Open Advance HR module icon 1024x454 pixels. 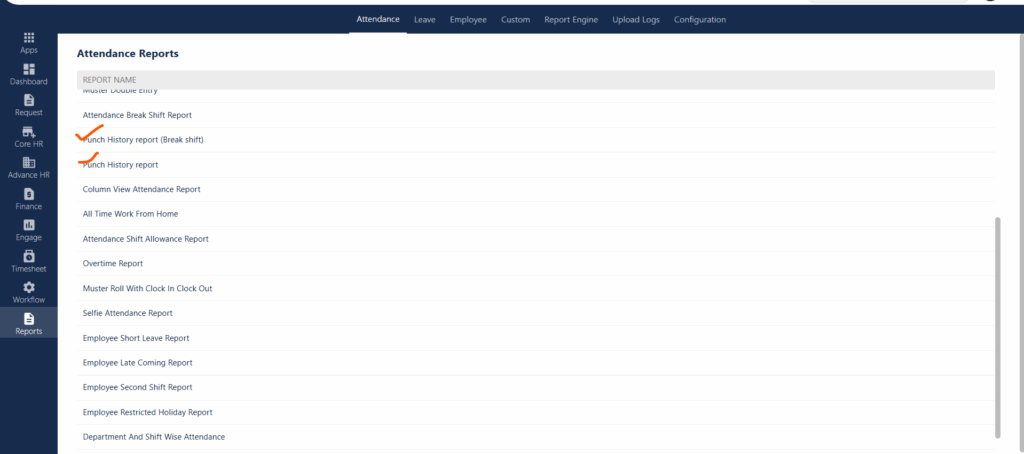click(x=28, y=163)
